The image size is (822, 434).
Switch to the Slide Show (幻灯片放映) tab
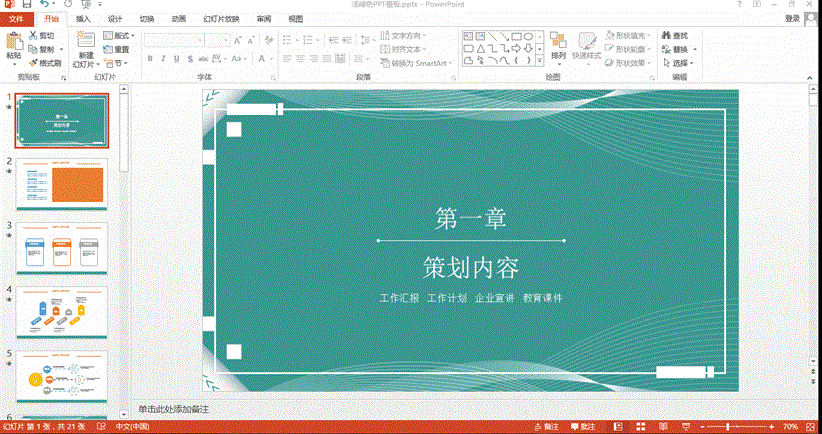click(219, 19)
